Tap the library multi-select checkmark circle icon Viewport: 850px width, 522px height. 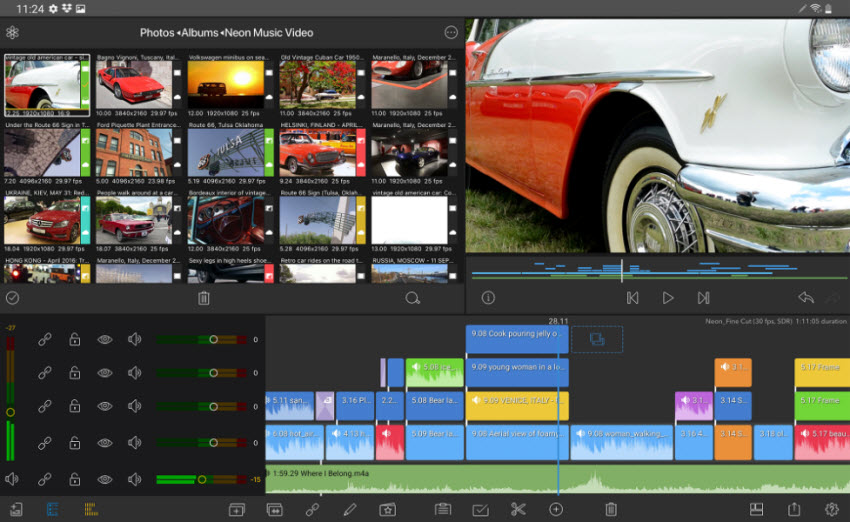[x=12, y=298]
